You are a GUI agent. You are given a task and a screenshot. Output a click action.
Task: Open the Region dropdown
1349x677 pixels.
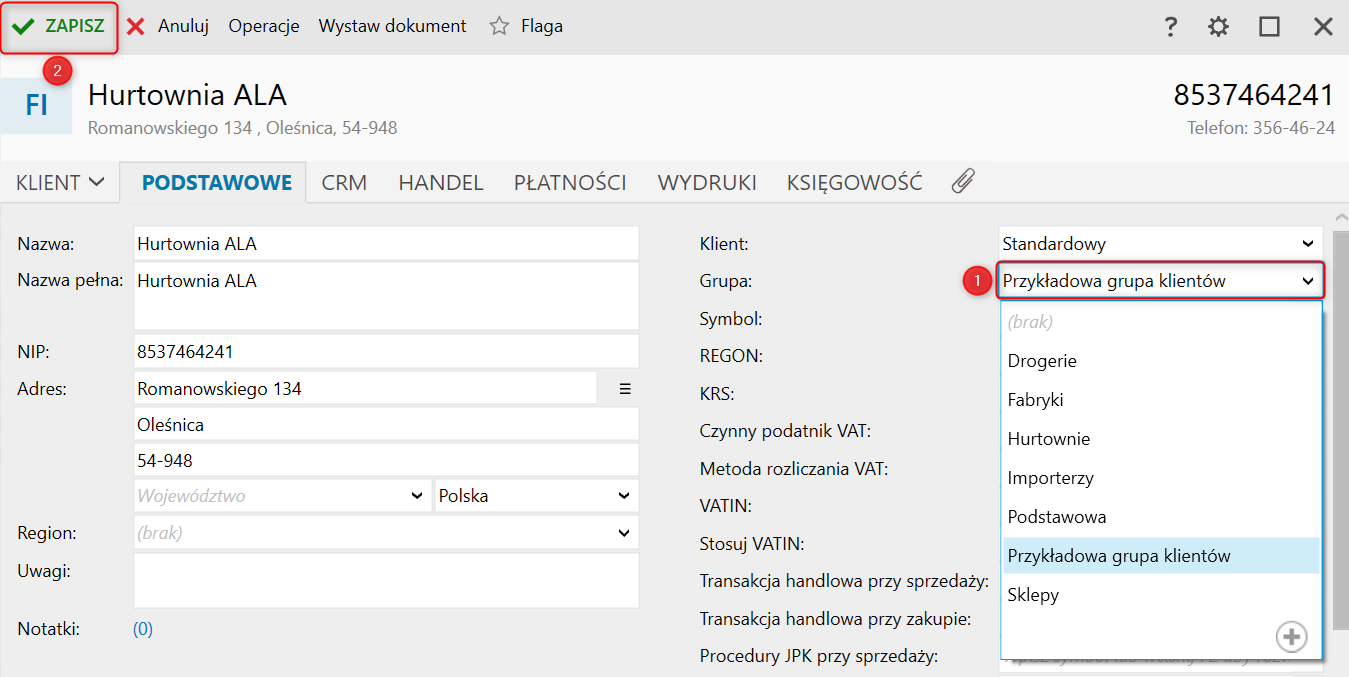click(386, 533)
